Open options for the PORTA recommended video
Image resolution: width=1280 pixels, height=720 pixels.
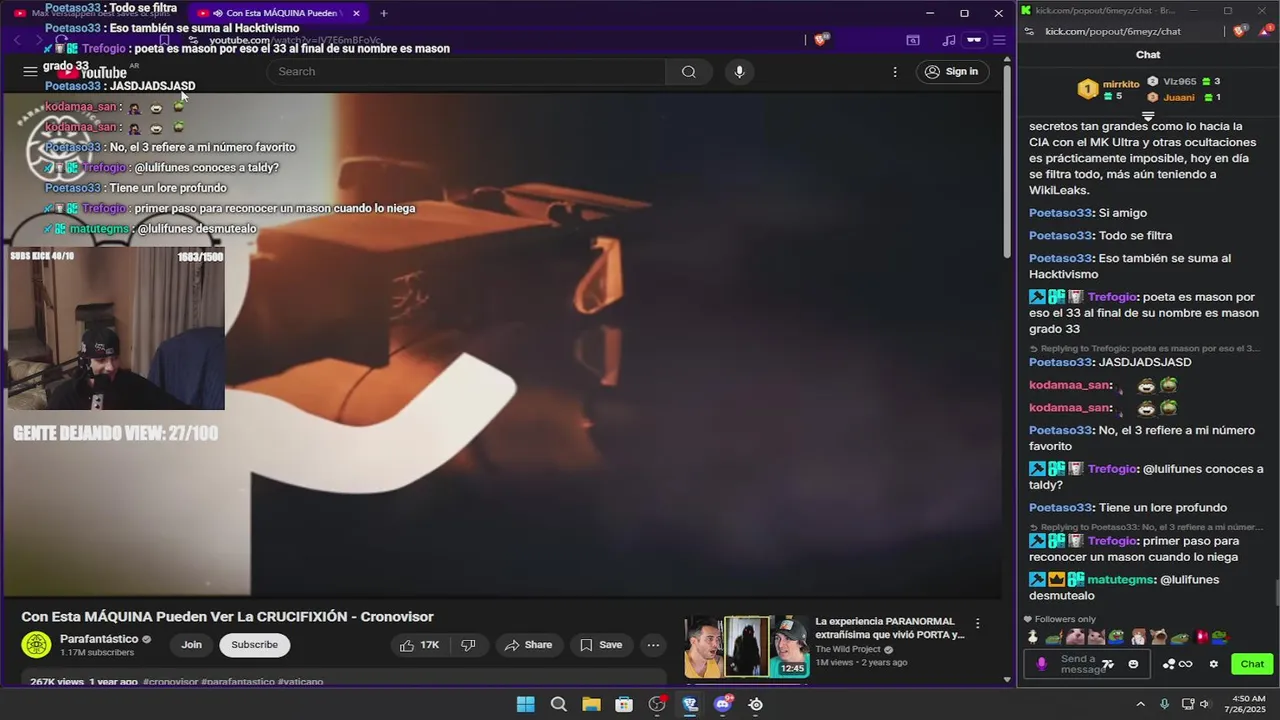pos(977,623)
